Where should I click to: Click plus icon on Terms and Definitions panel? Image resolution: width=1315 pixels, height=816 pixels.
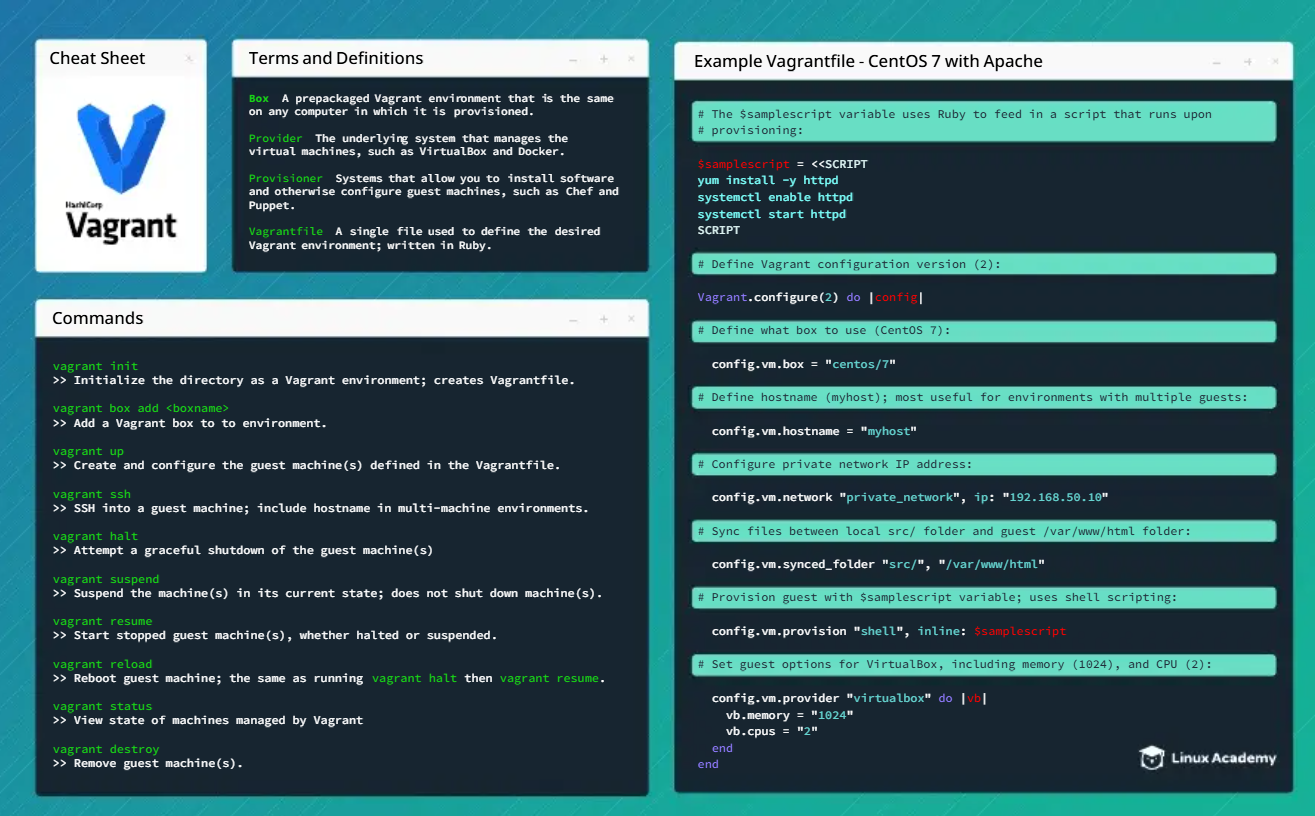604,60
